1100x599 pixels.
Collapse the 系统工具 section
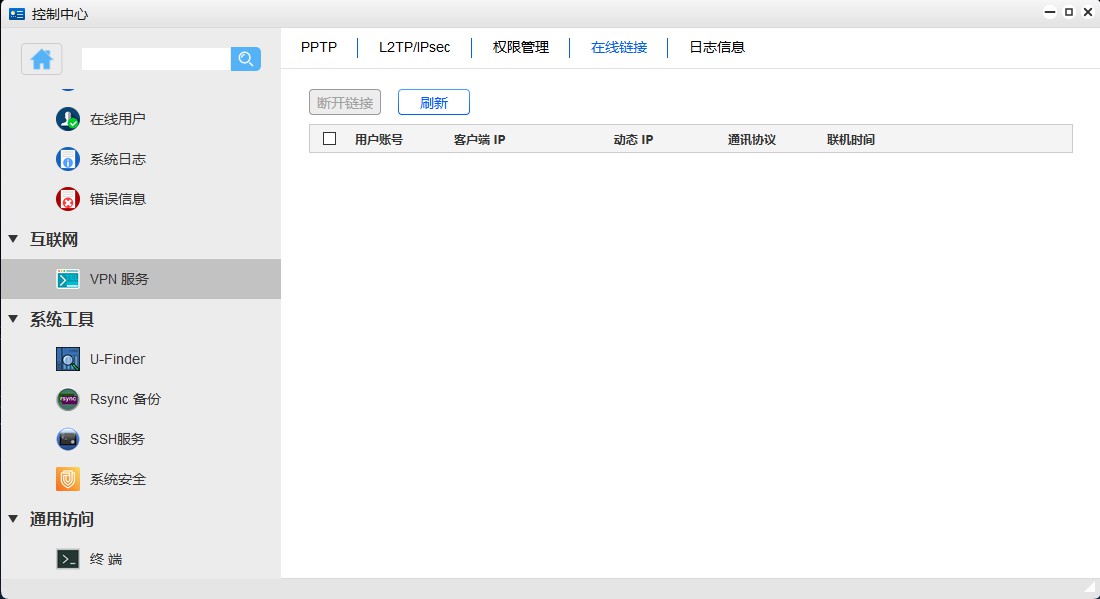[12, 319]
